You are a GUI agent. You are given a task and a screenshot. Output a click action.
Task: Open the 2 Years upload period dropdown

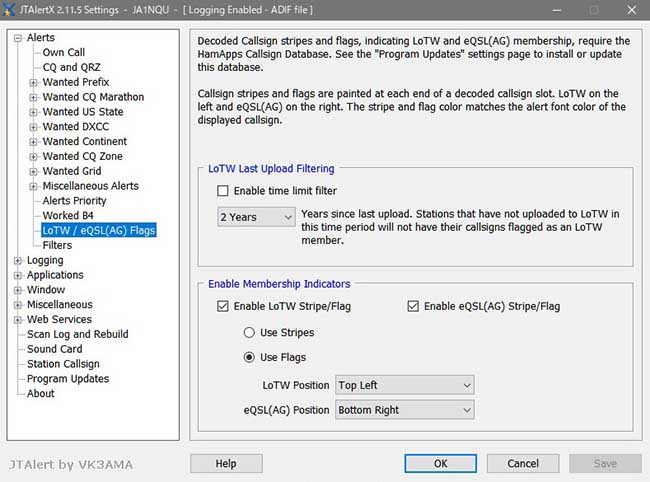click(x=257, y=217)
